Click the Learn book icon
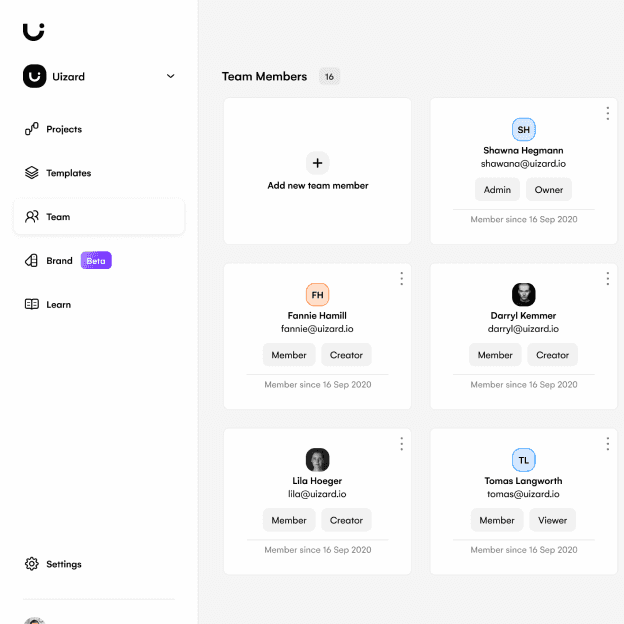The image size is (624, 624). (32, 304)
